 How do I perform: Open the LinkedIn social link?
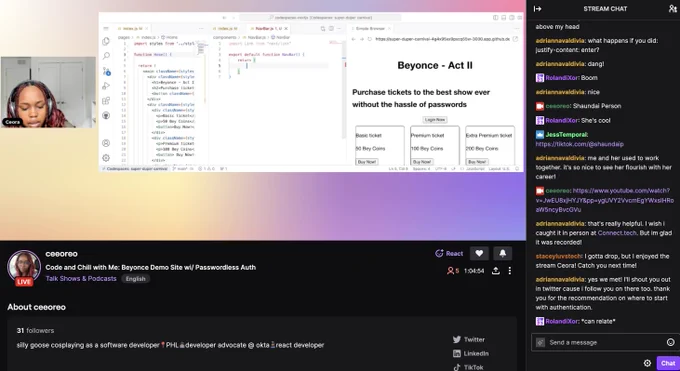click(471, 353)
